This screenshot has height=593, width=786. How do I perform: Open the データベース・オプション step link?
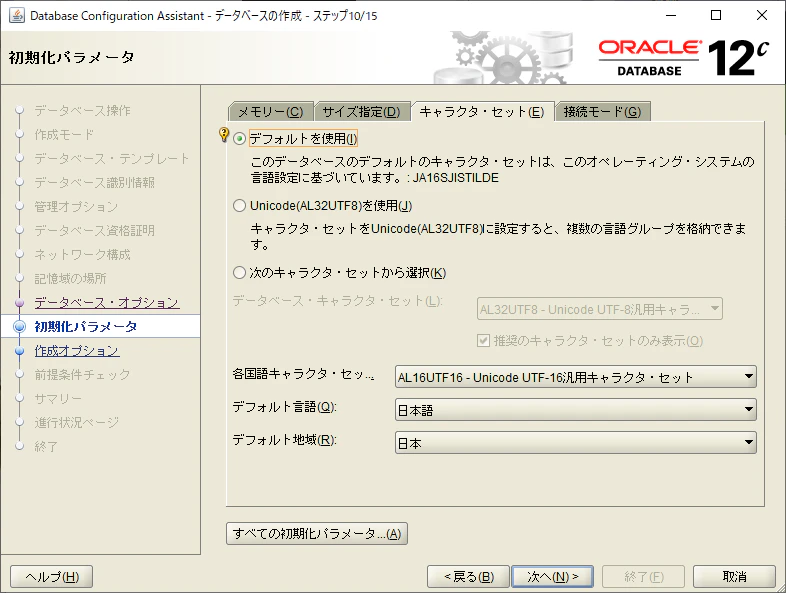point(107,303)
